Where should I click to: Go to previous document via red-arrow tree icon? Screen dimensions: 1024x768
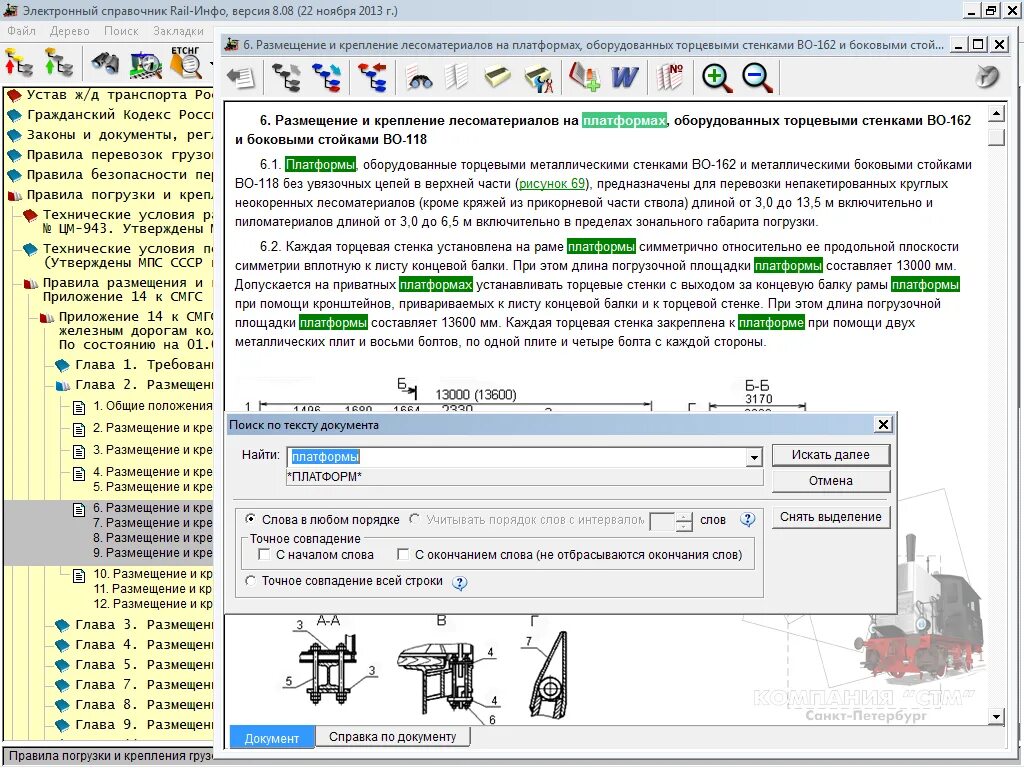[x=372, y=78]
